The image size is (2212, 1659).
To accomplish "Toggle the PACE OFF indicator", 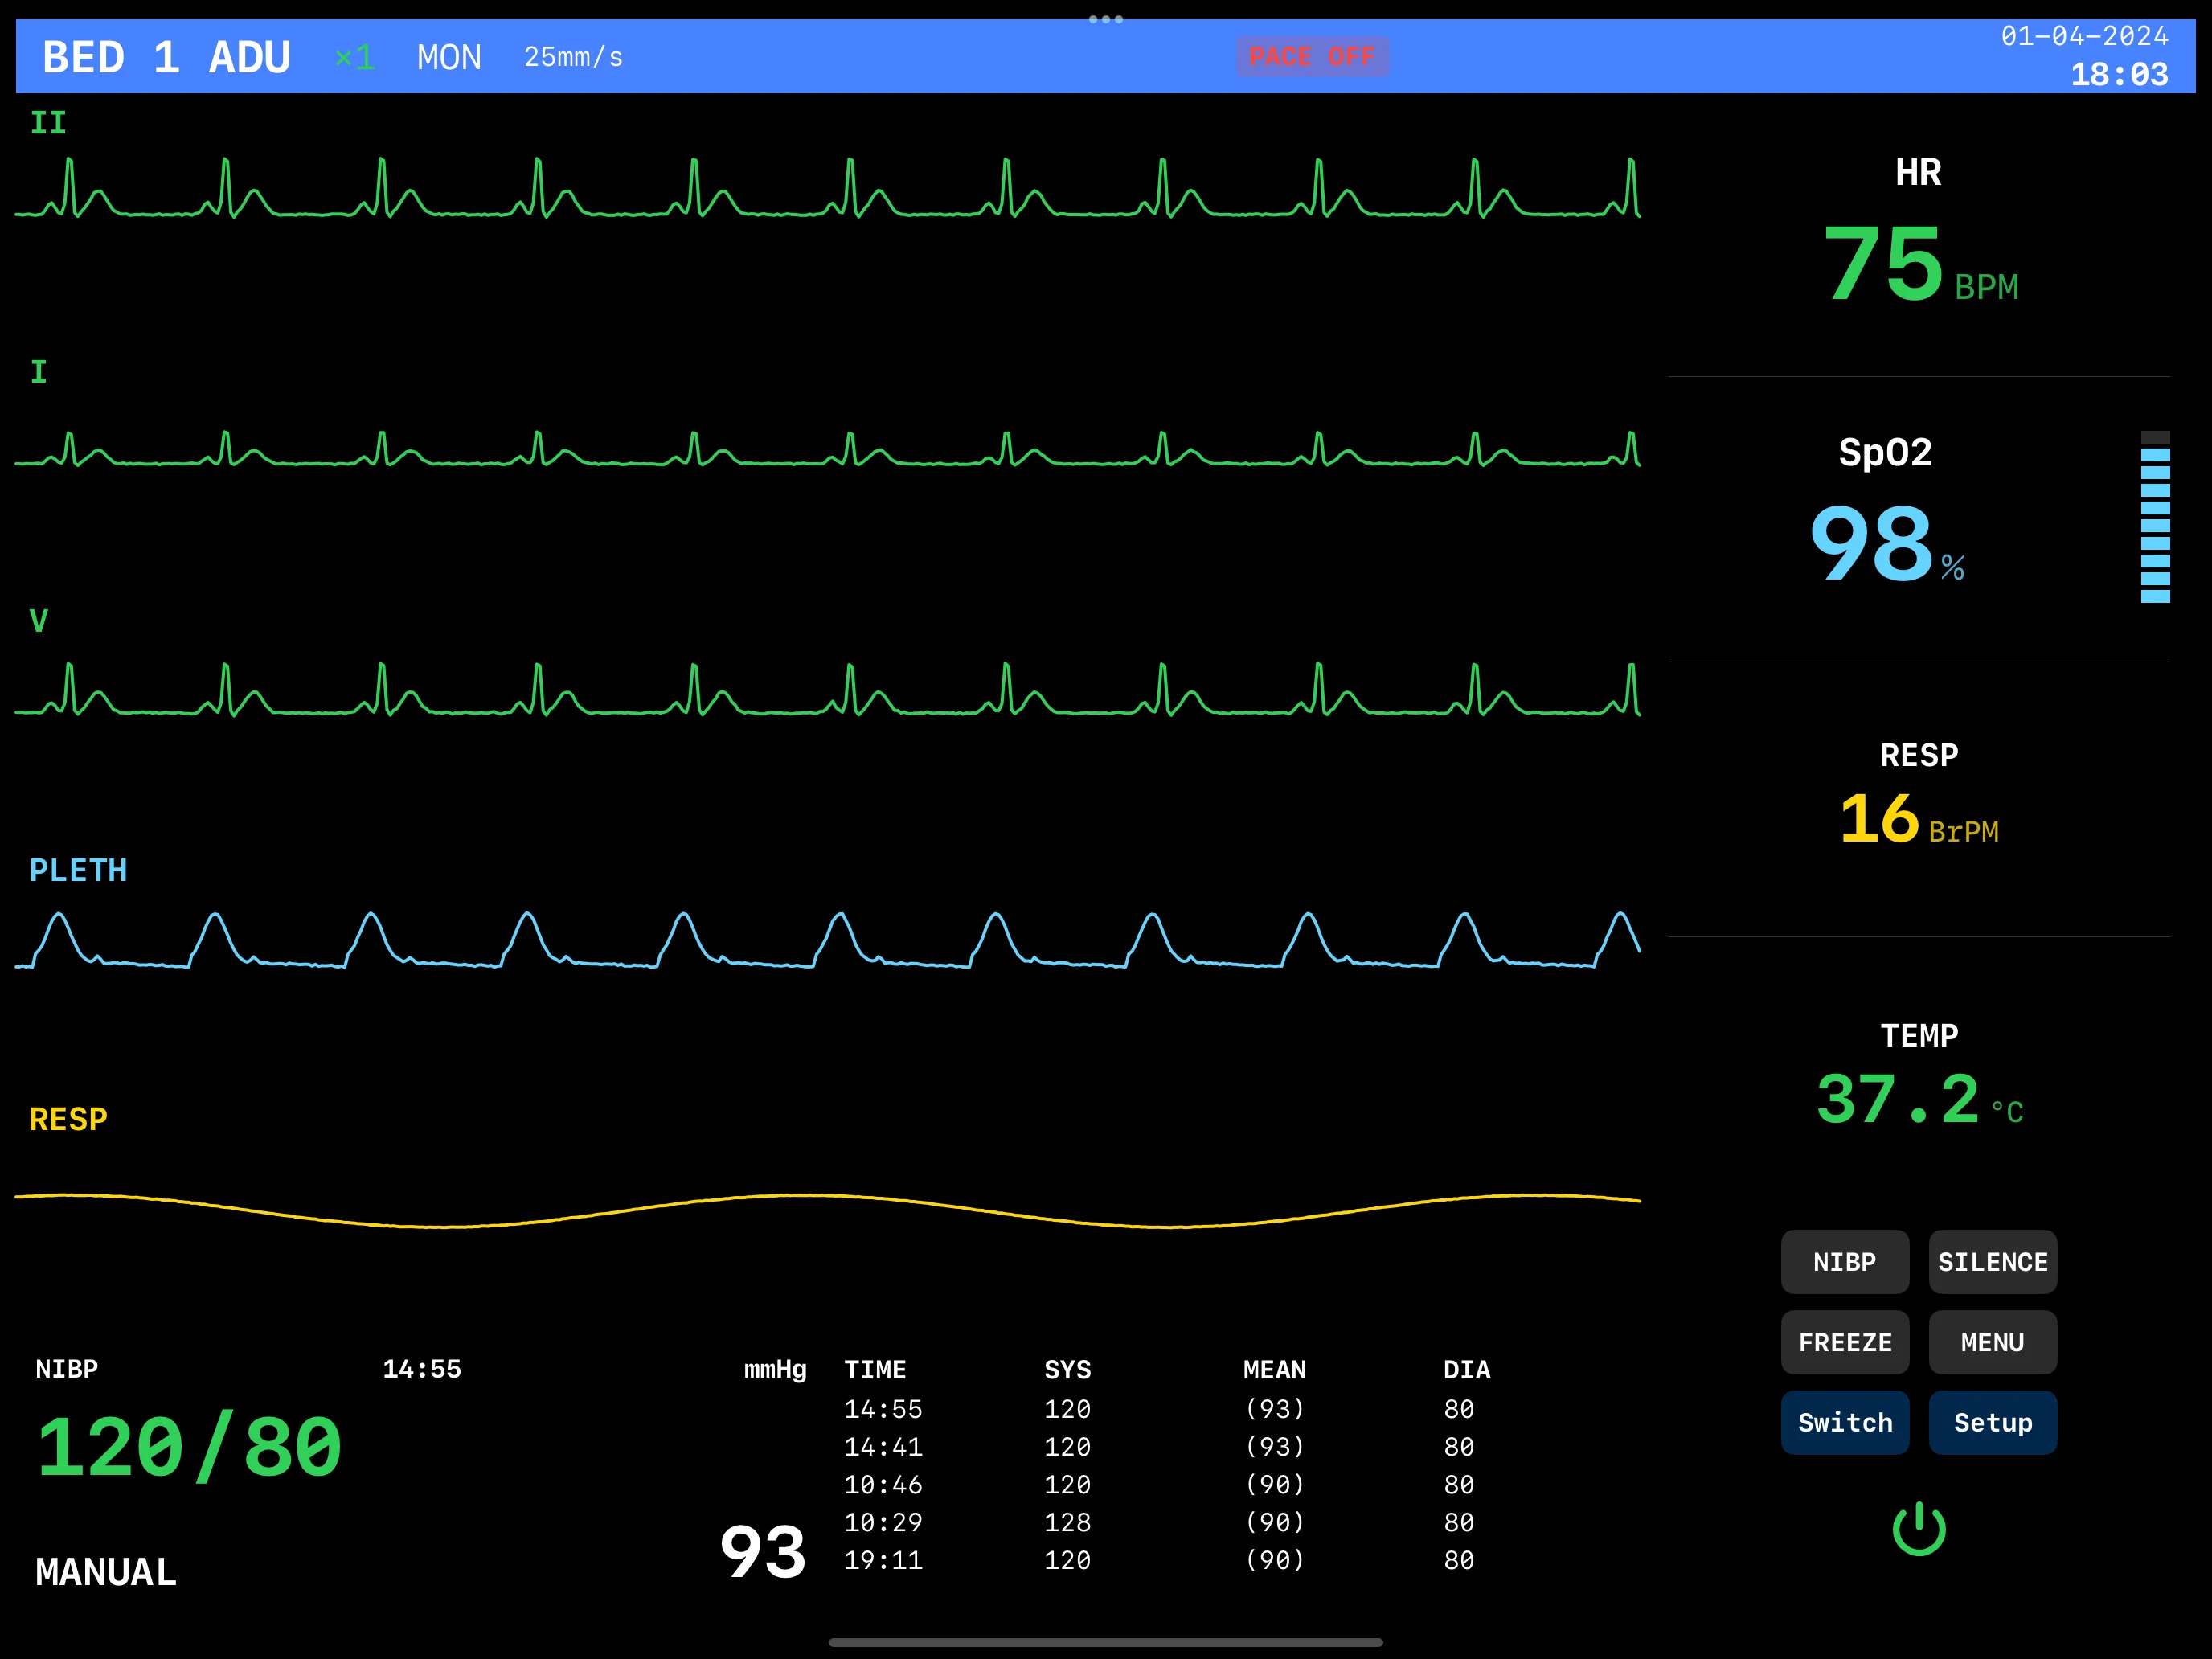I will (1312, 57).
